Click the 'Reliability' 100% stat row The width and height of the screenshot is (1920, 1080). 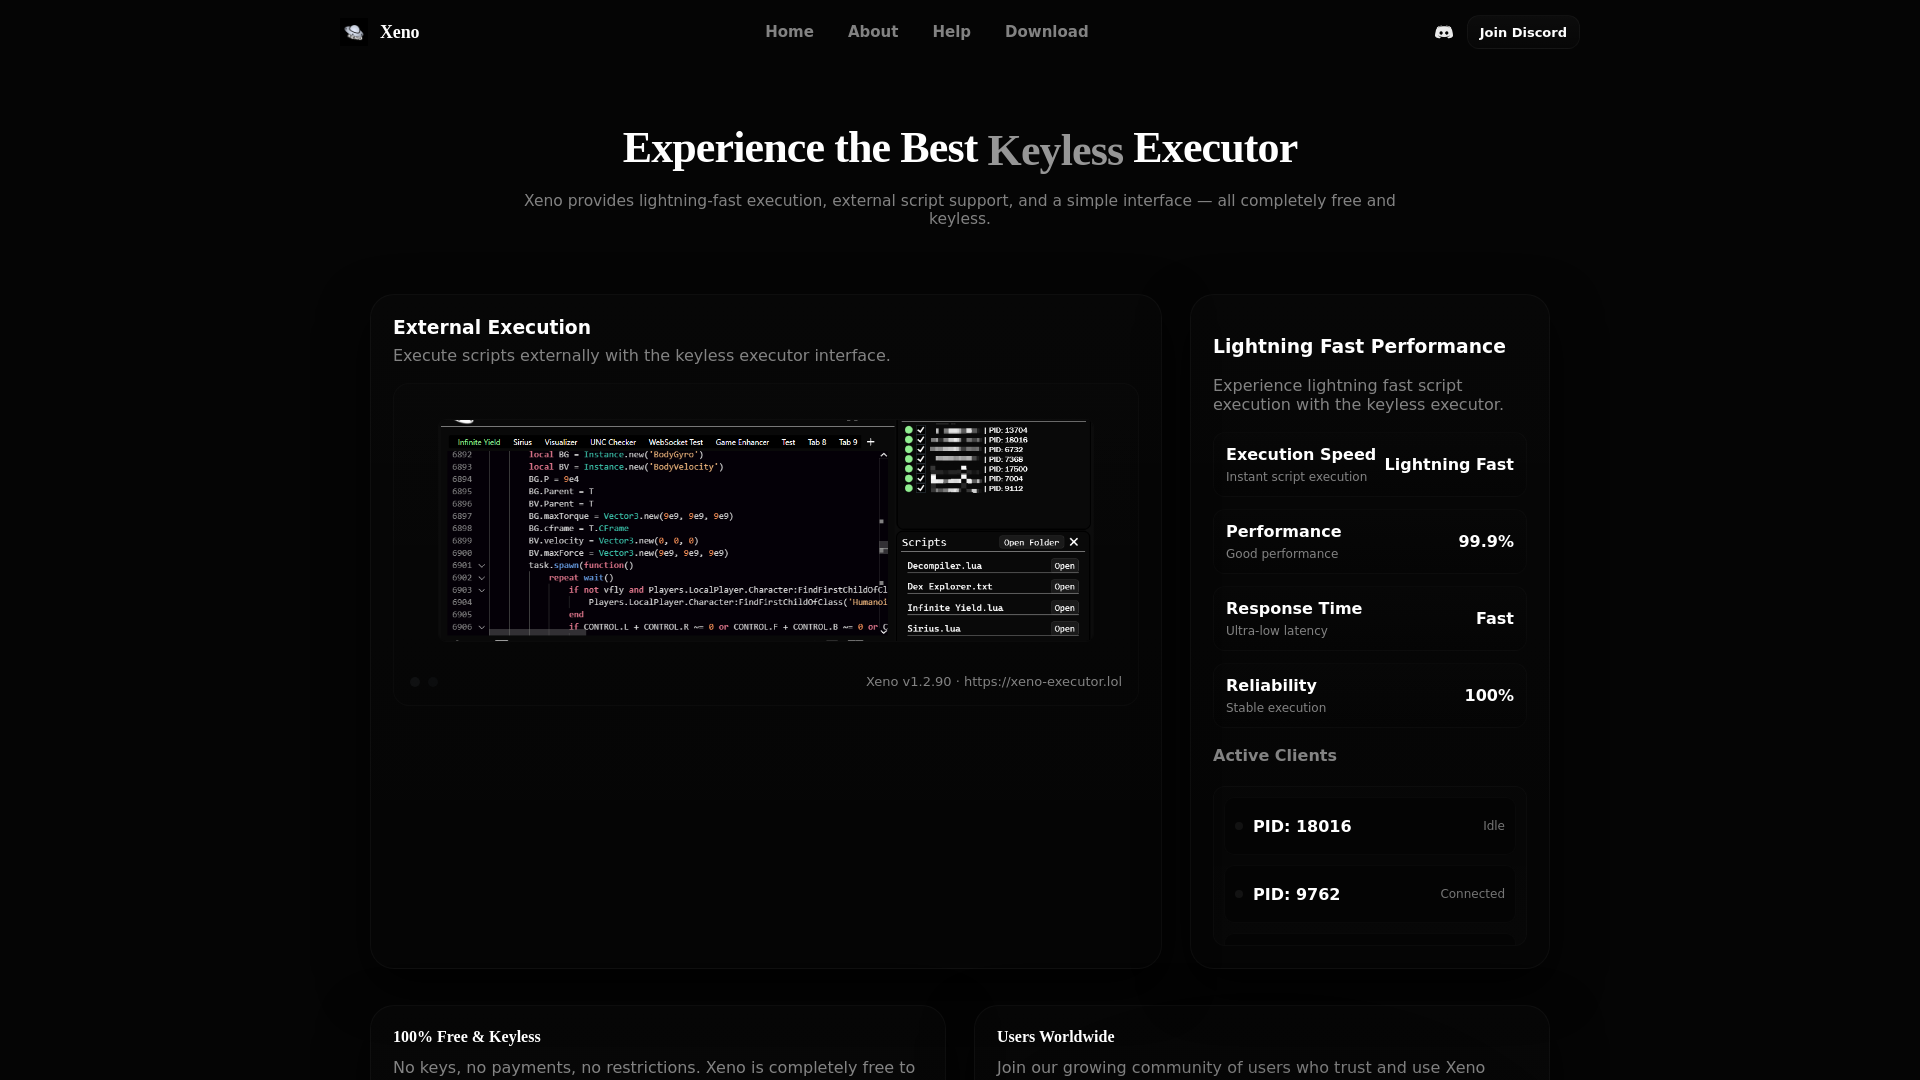tap(1369, 696)
